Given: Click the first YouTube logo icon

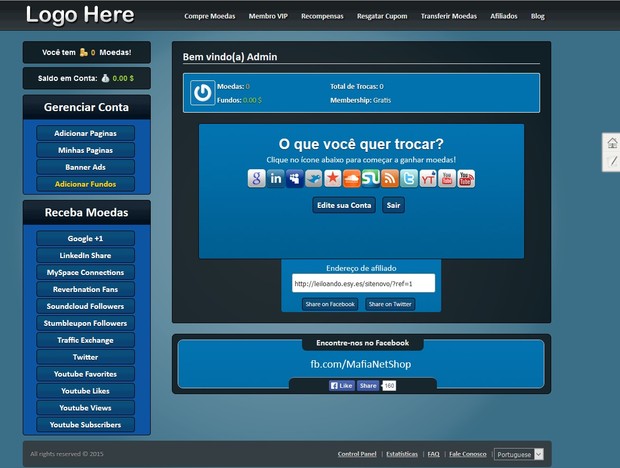Looking at the screenshot, I should 447,179.
